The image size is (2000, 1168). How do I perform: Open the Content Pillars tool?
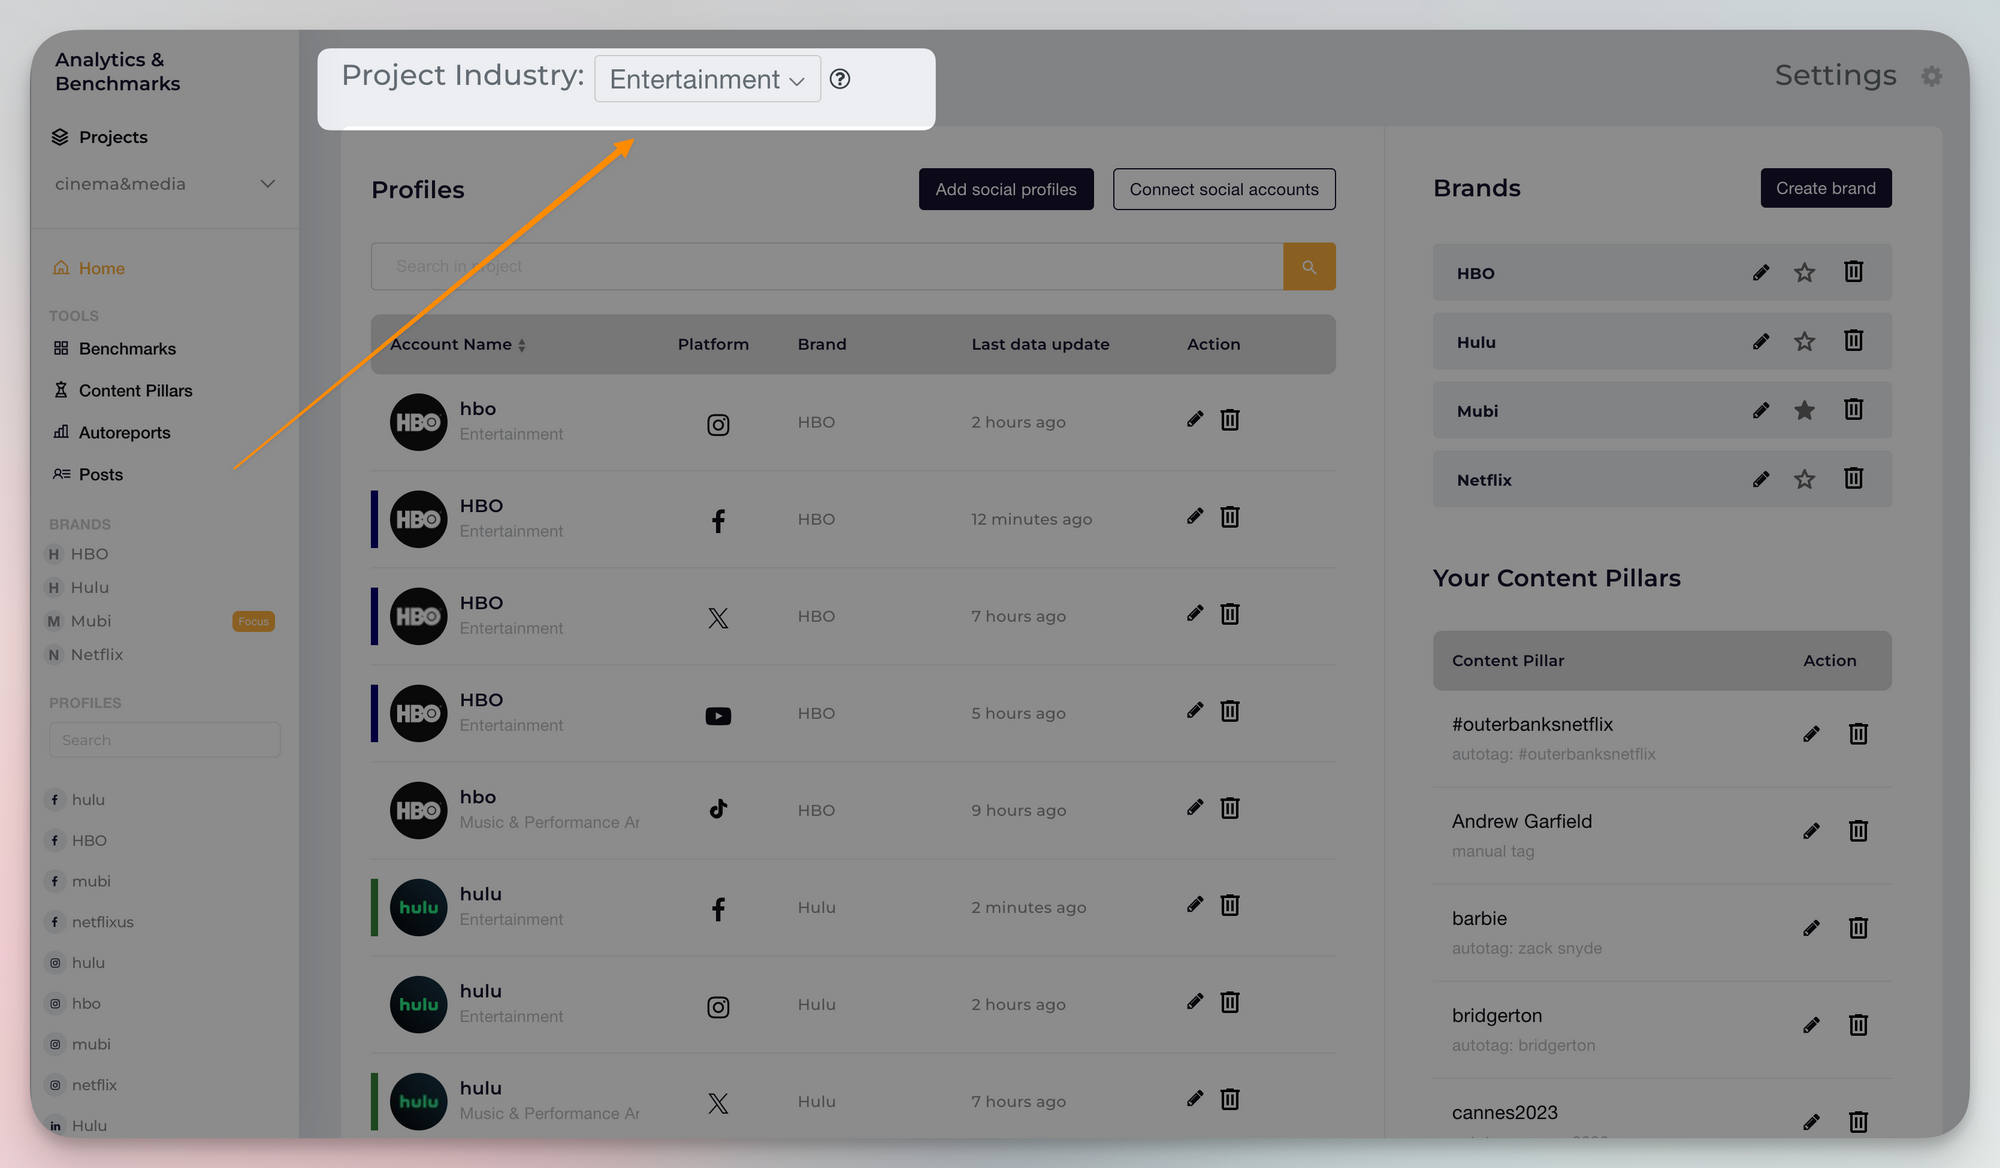123,391
